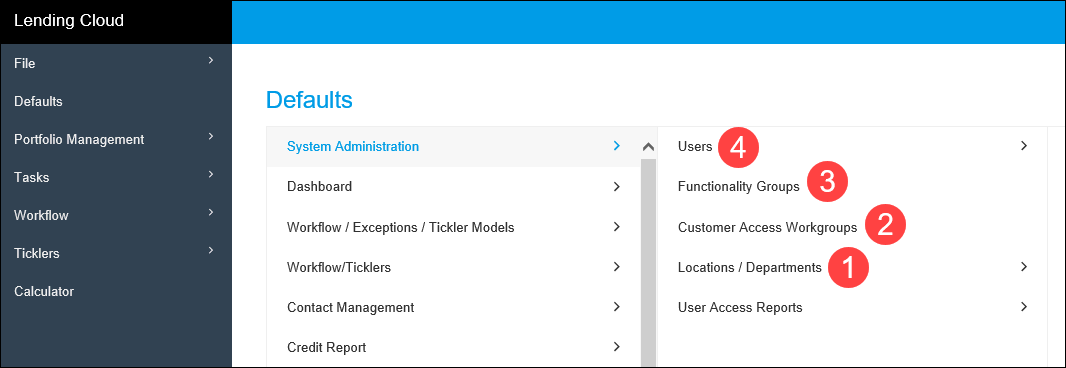Expand the Ticklers chevron in sidebar

coord(211,251)
